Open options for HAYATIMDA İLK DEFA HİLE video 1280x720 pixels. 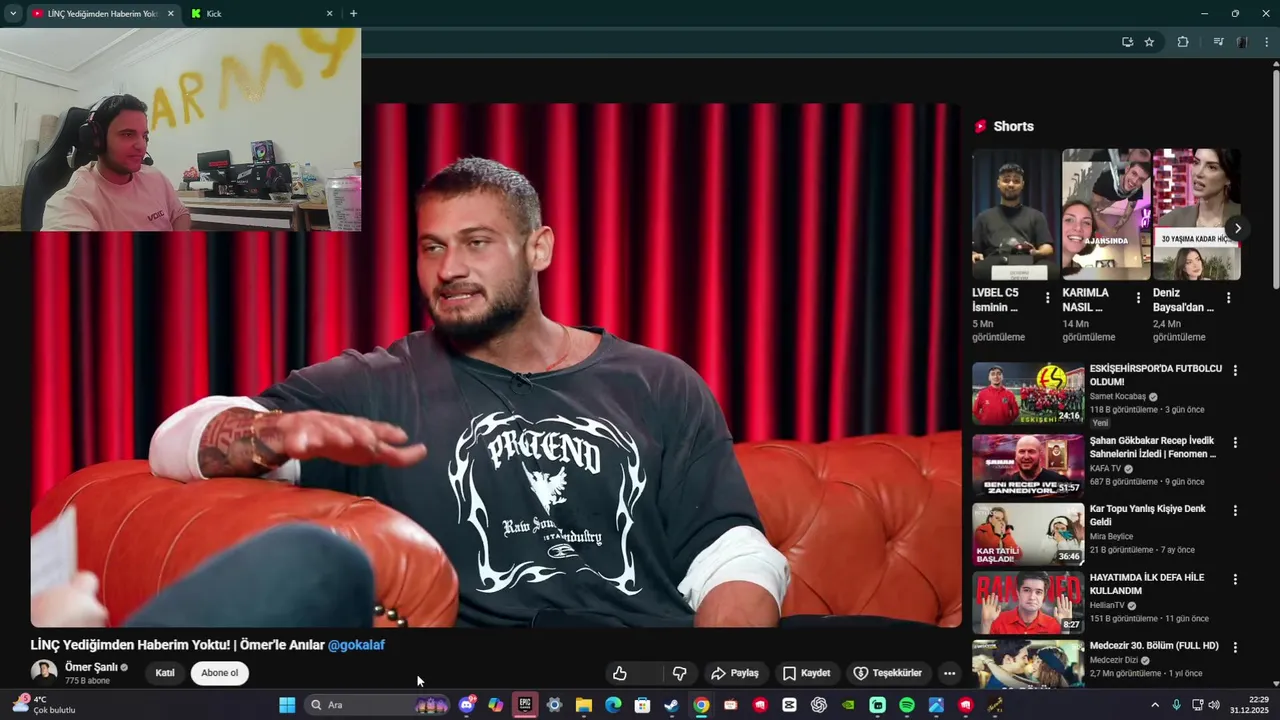(x=1235, y=579)
